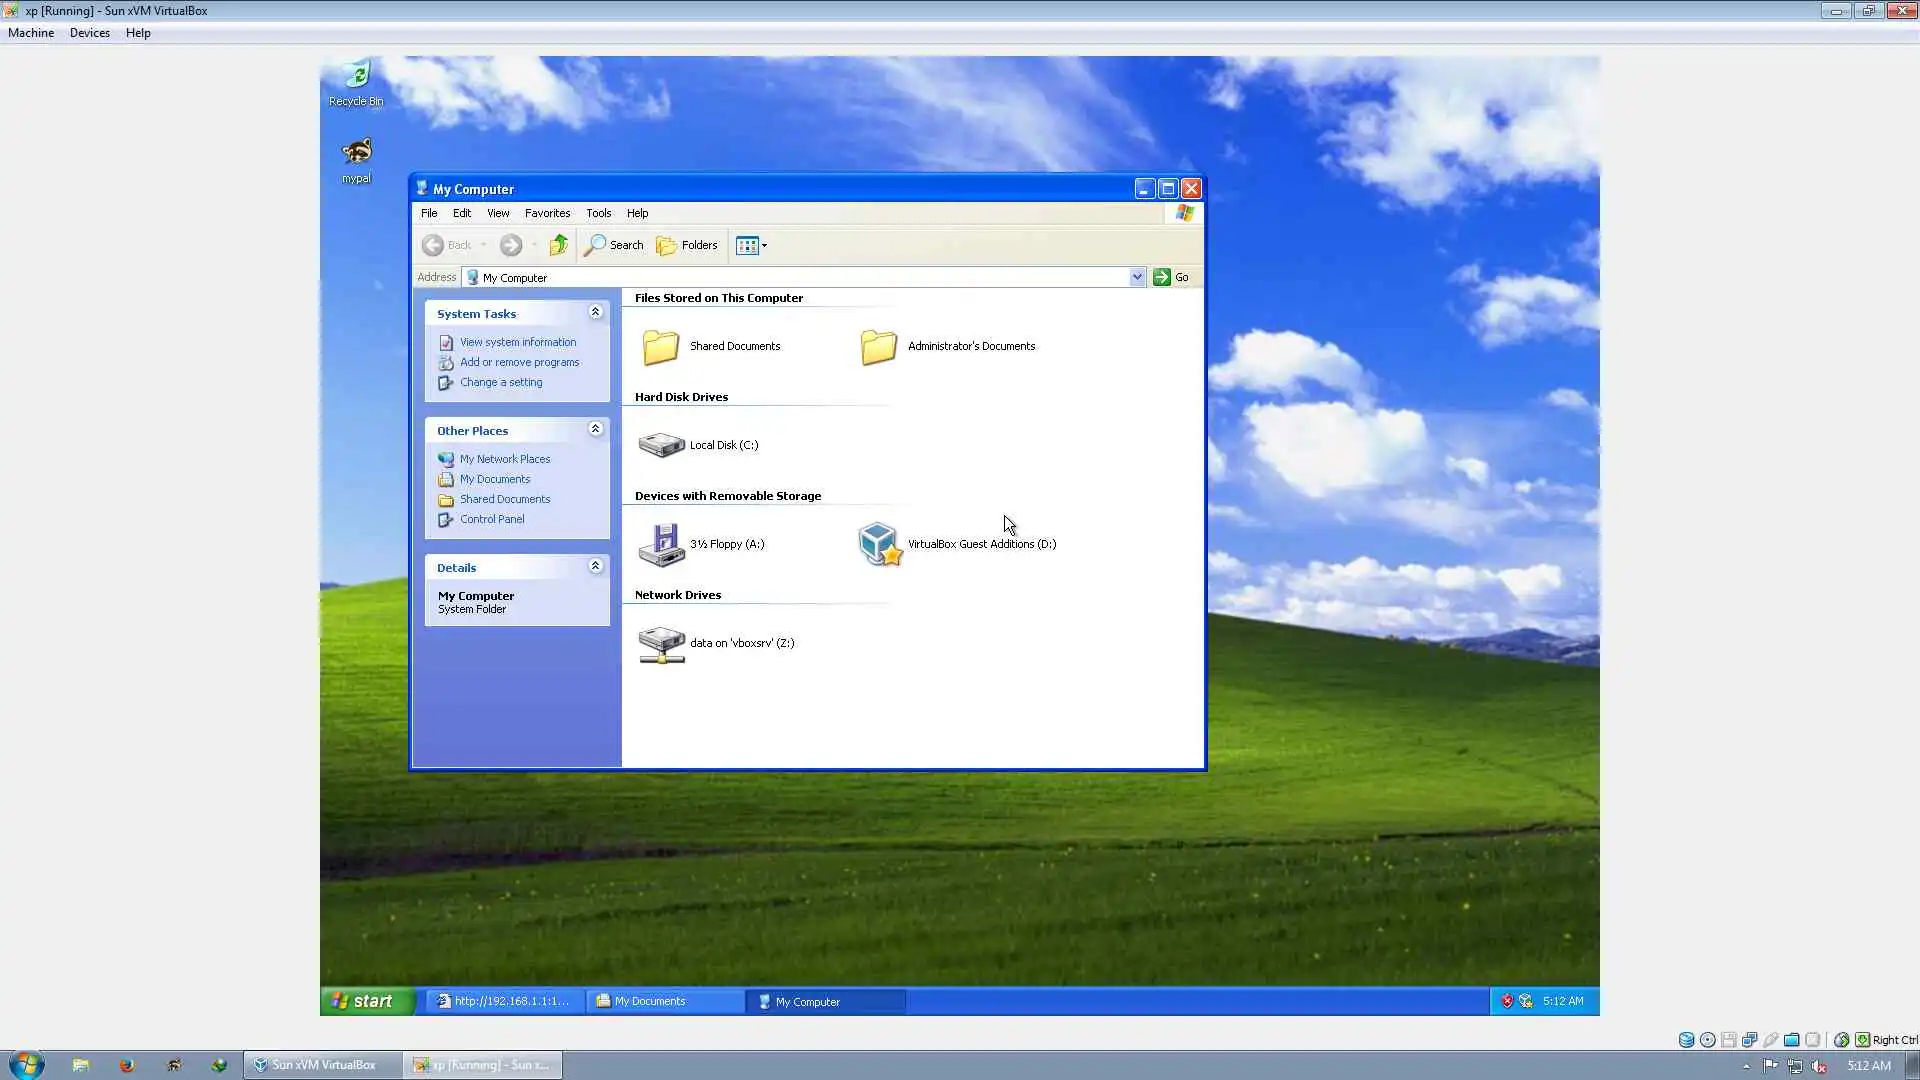Image resolution: width=1920 pixels, height=1080 pixels.
Task: Collapse the Details panel
Action: [x=595, y=566]
